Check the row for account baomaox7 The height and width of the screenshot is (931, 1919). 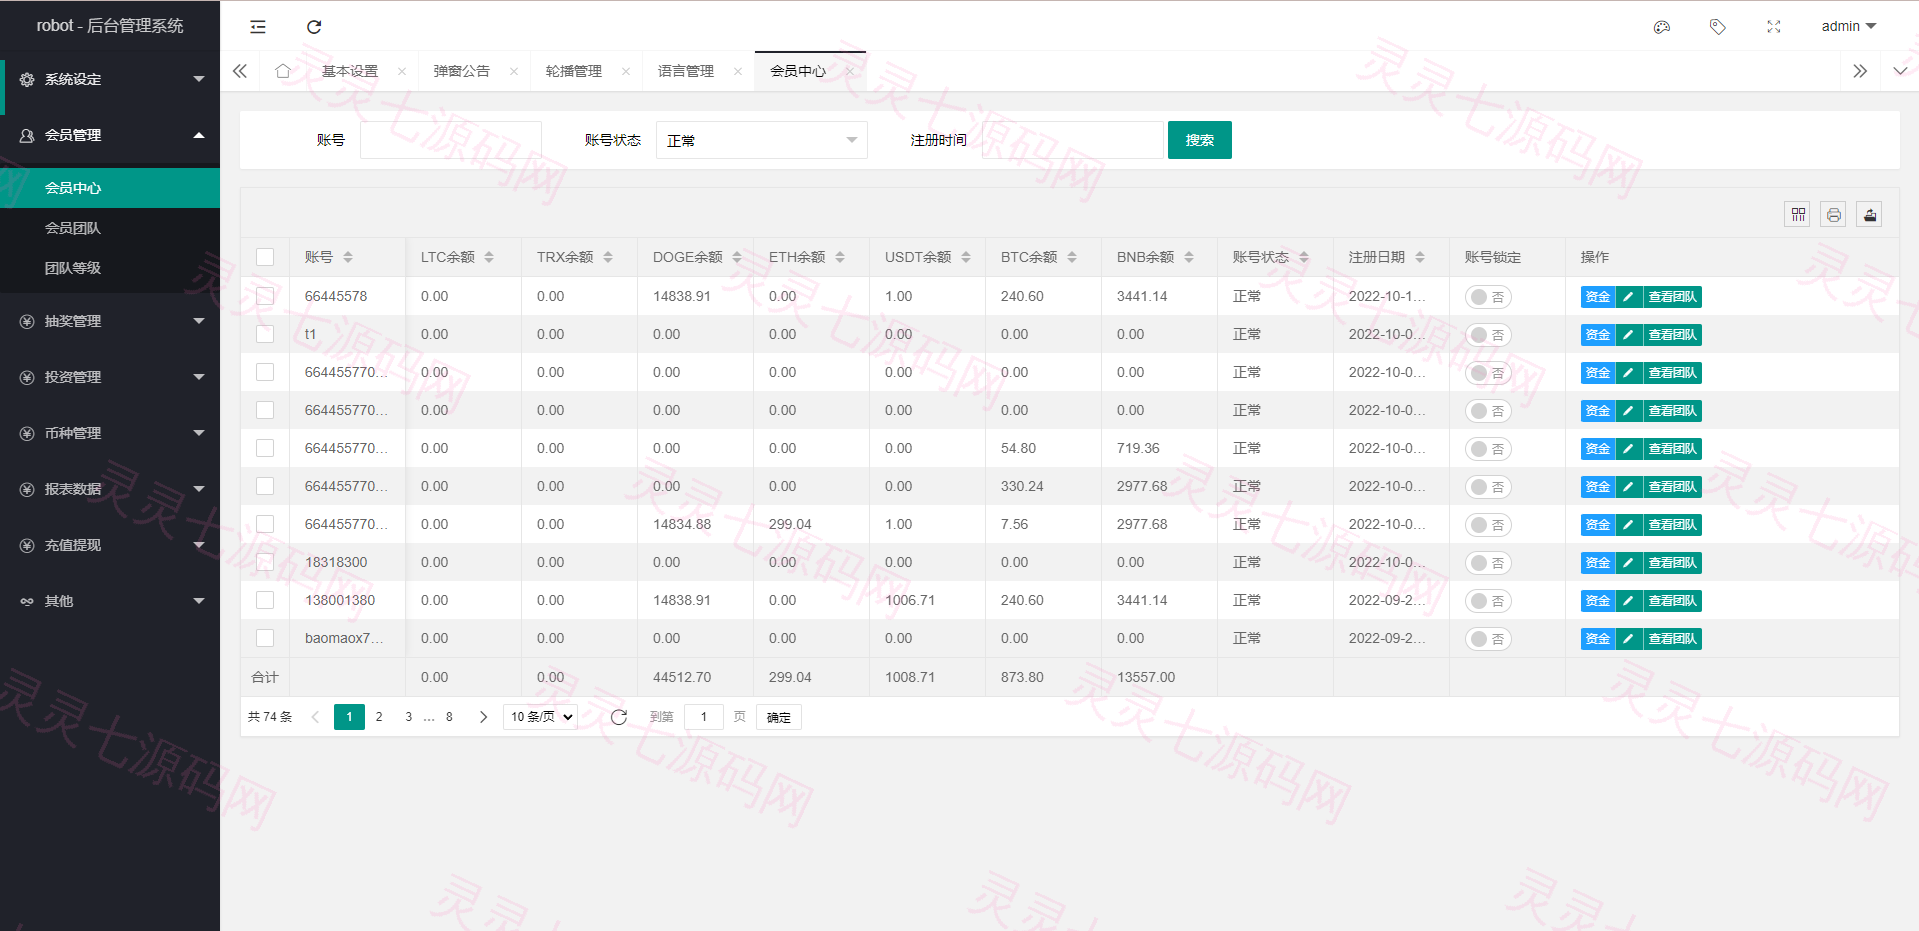pyautogui.click(x=265, y=638)
